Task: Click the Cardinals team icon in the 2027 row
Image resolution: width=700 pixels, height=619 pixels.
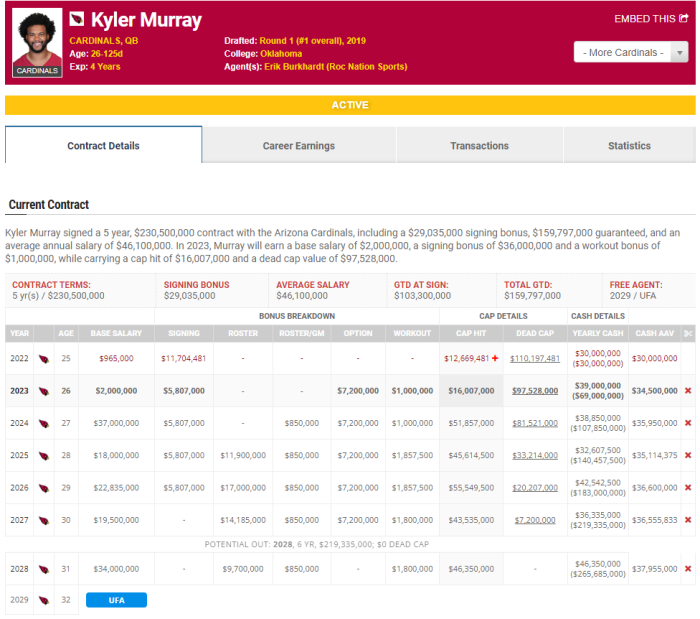Action: tap(44, 520)
